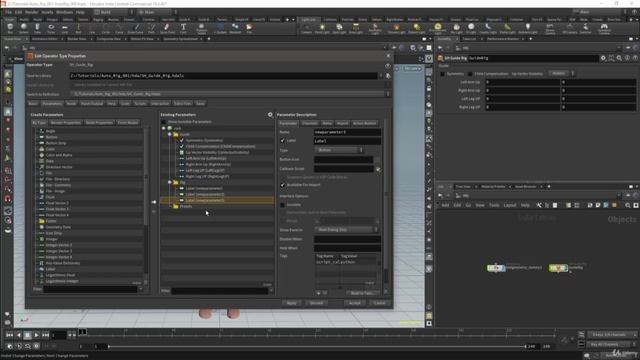Click the timeline frame range slider bar
Image resolution: width=640 pixels, height=360 pixels.
pyautogui.click(x=317, y=347)
